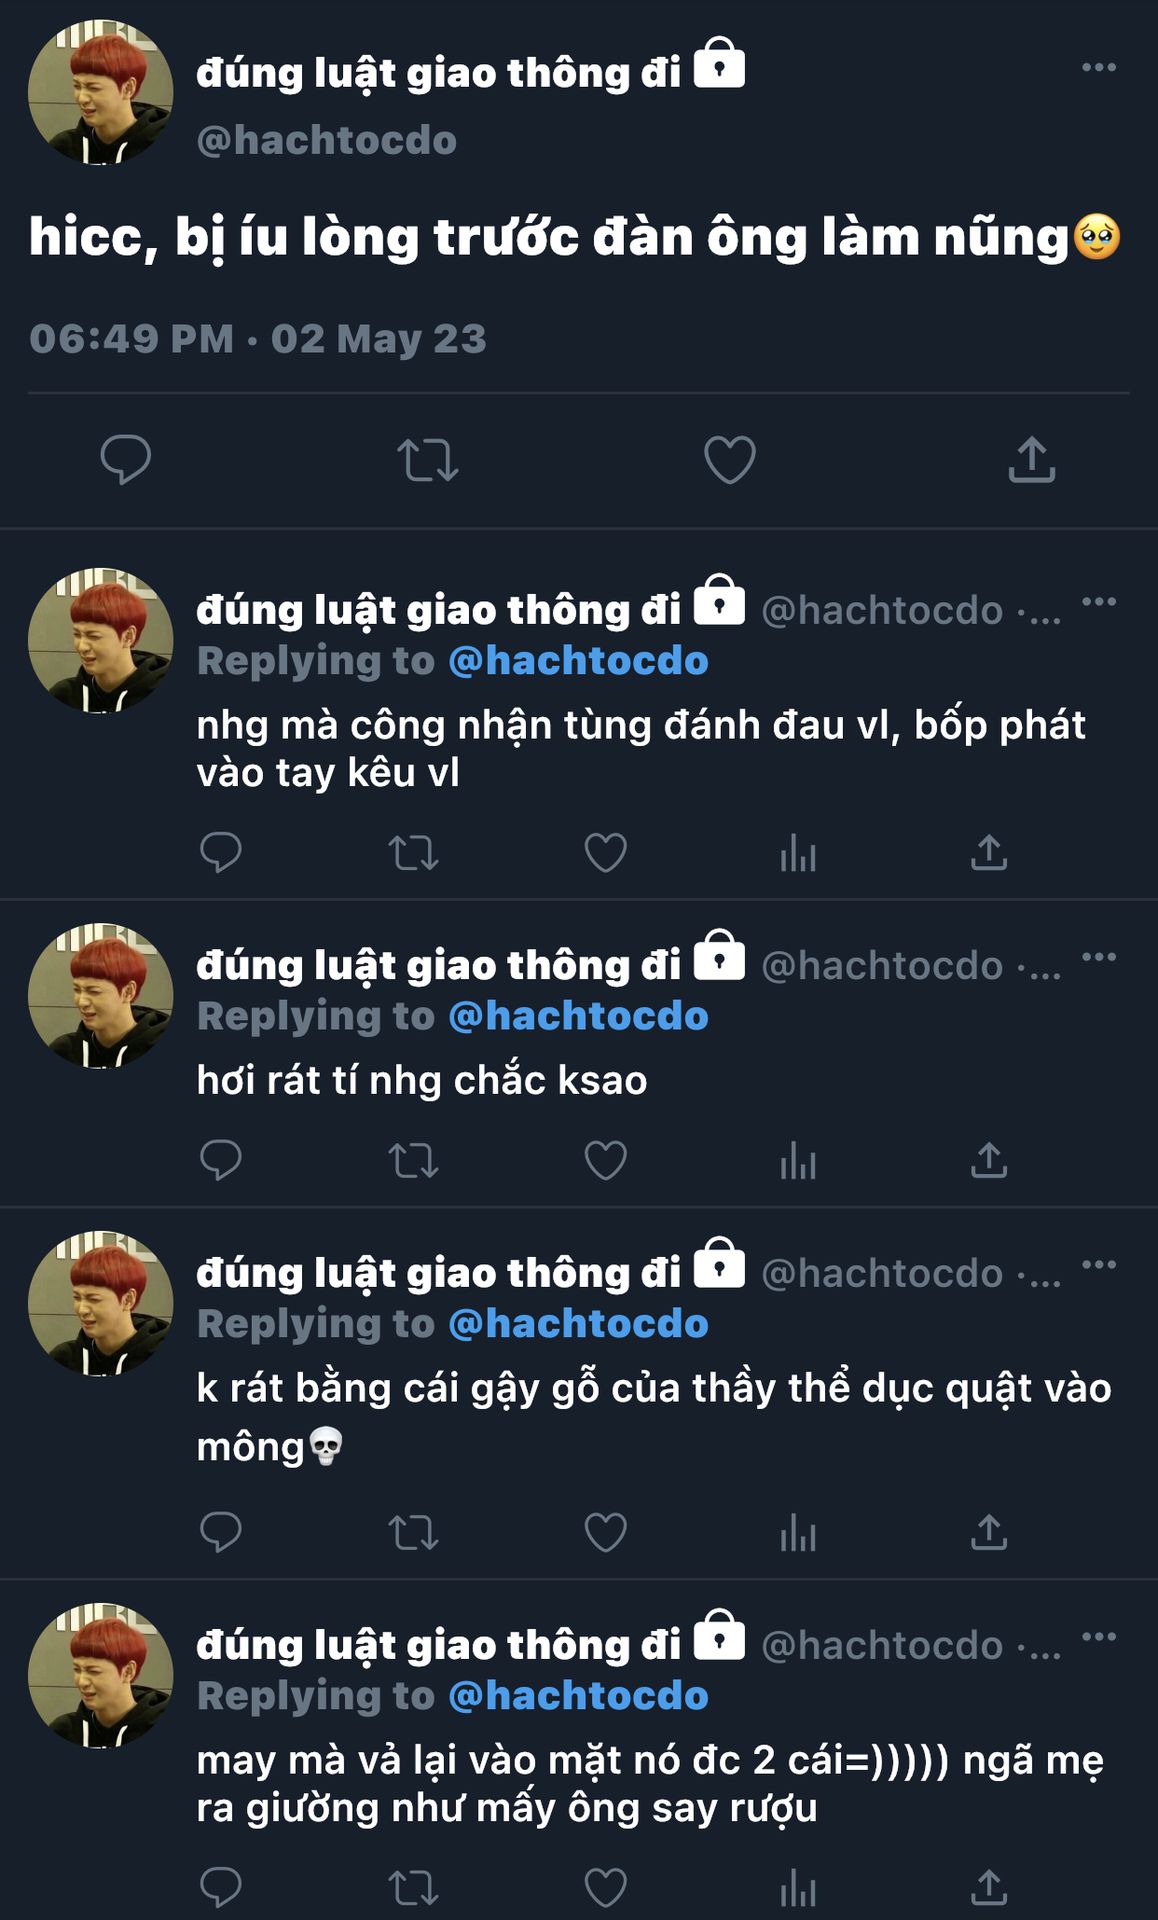Open avatar next to 'hơi rát tí' reply
Image resolution: width=1158 pixels, height=1920 pixels.
(x=100, y=996)
